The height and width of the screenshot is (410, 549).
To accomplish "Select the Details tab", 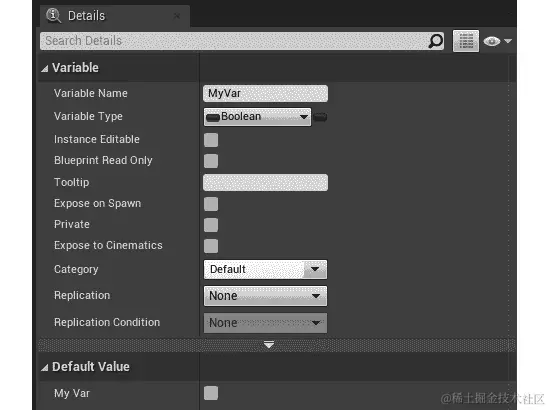I will pos(115,16).
